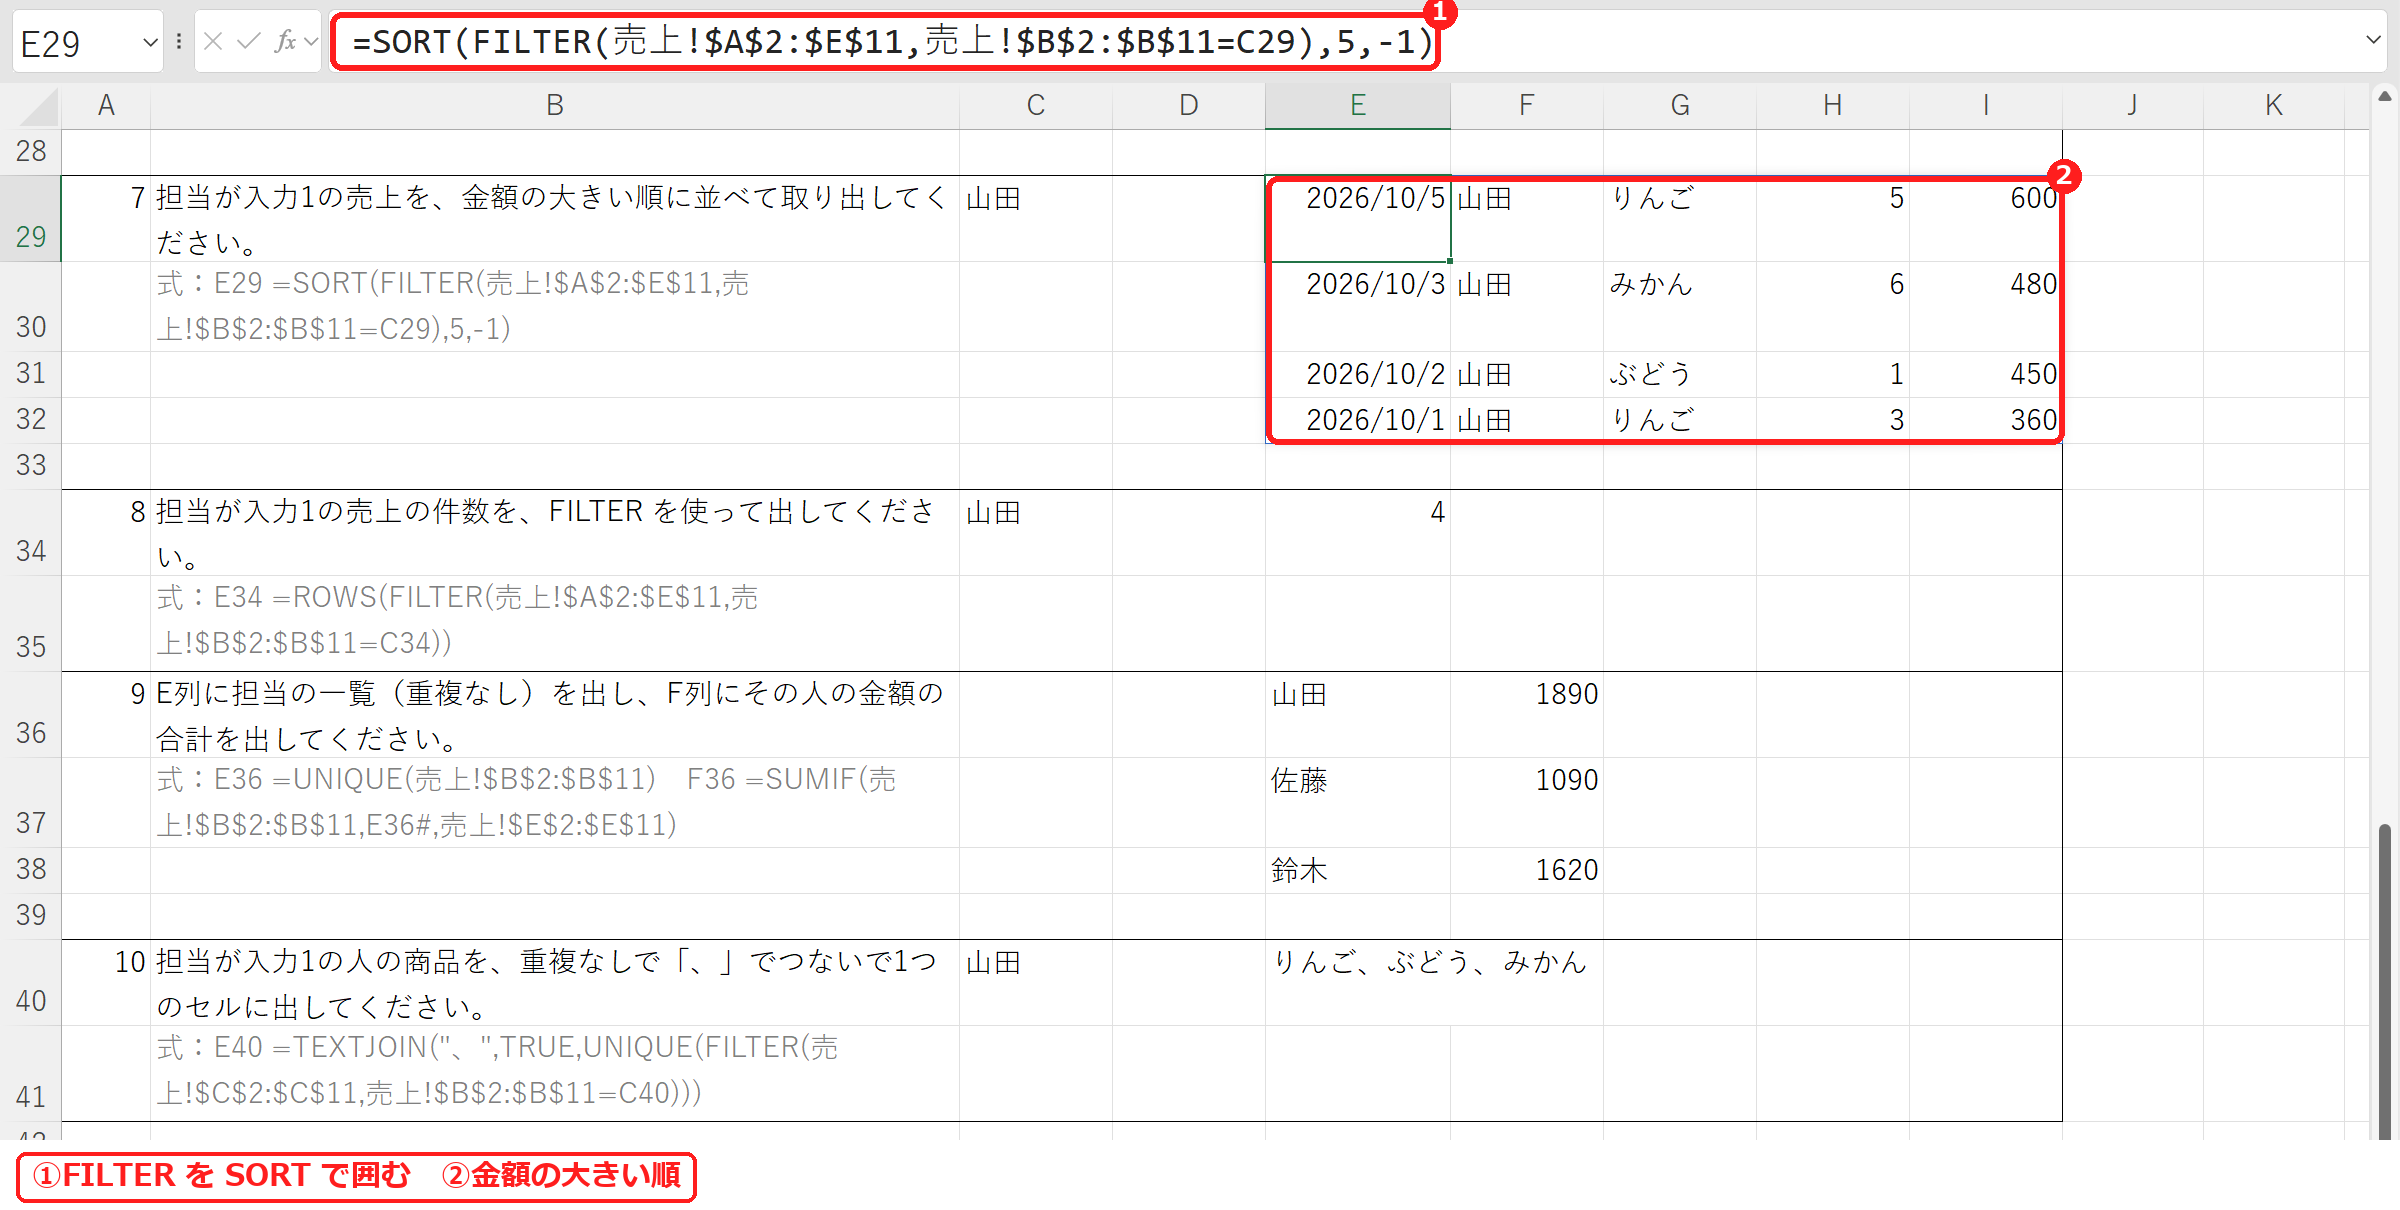Select column F header
The image size is (2400, 1210).
(1527, 105)
